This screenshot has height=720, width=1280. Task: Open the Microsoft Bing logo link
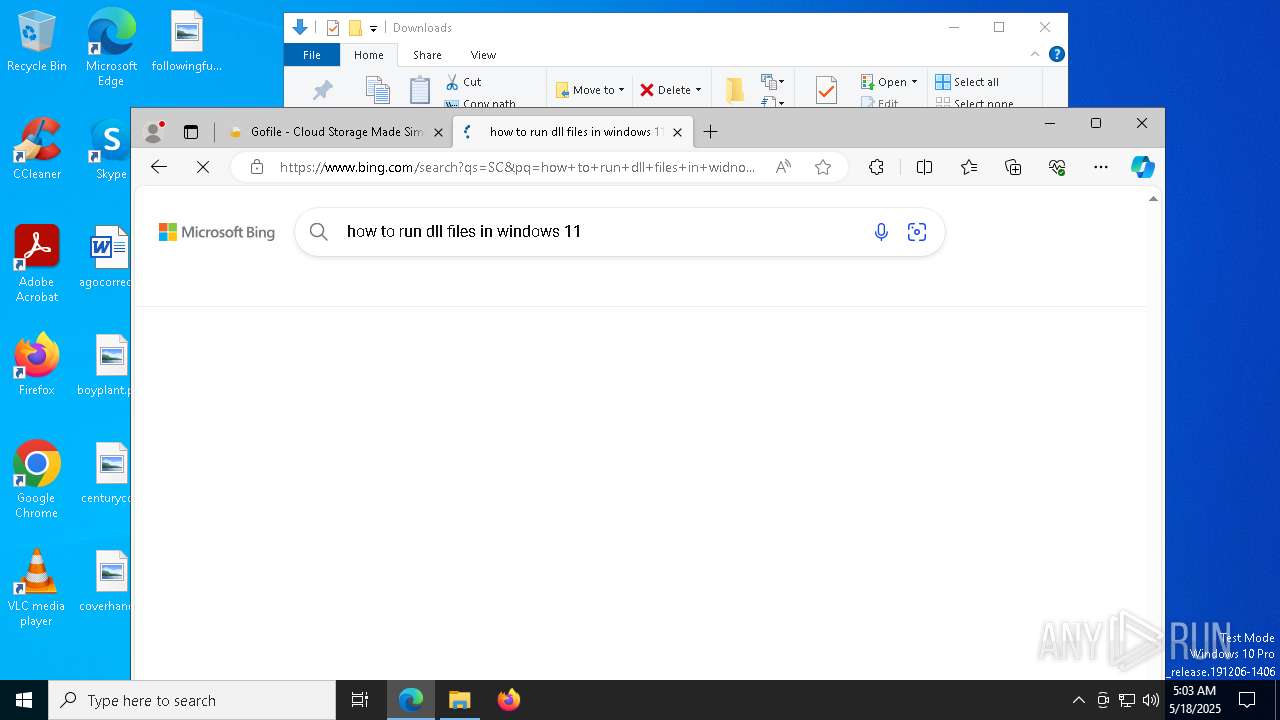point(217,232)
